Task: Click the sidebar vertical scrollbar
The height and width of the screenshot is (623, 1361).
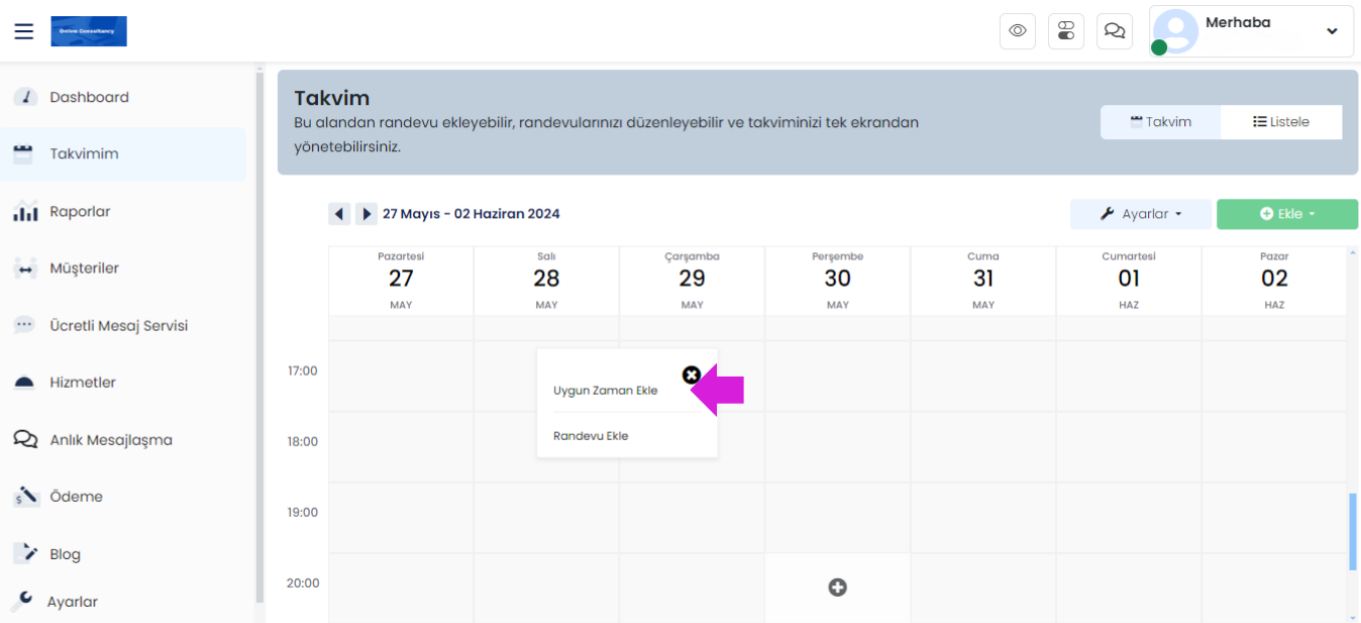Action: [260, 337]
